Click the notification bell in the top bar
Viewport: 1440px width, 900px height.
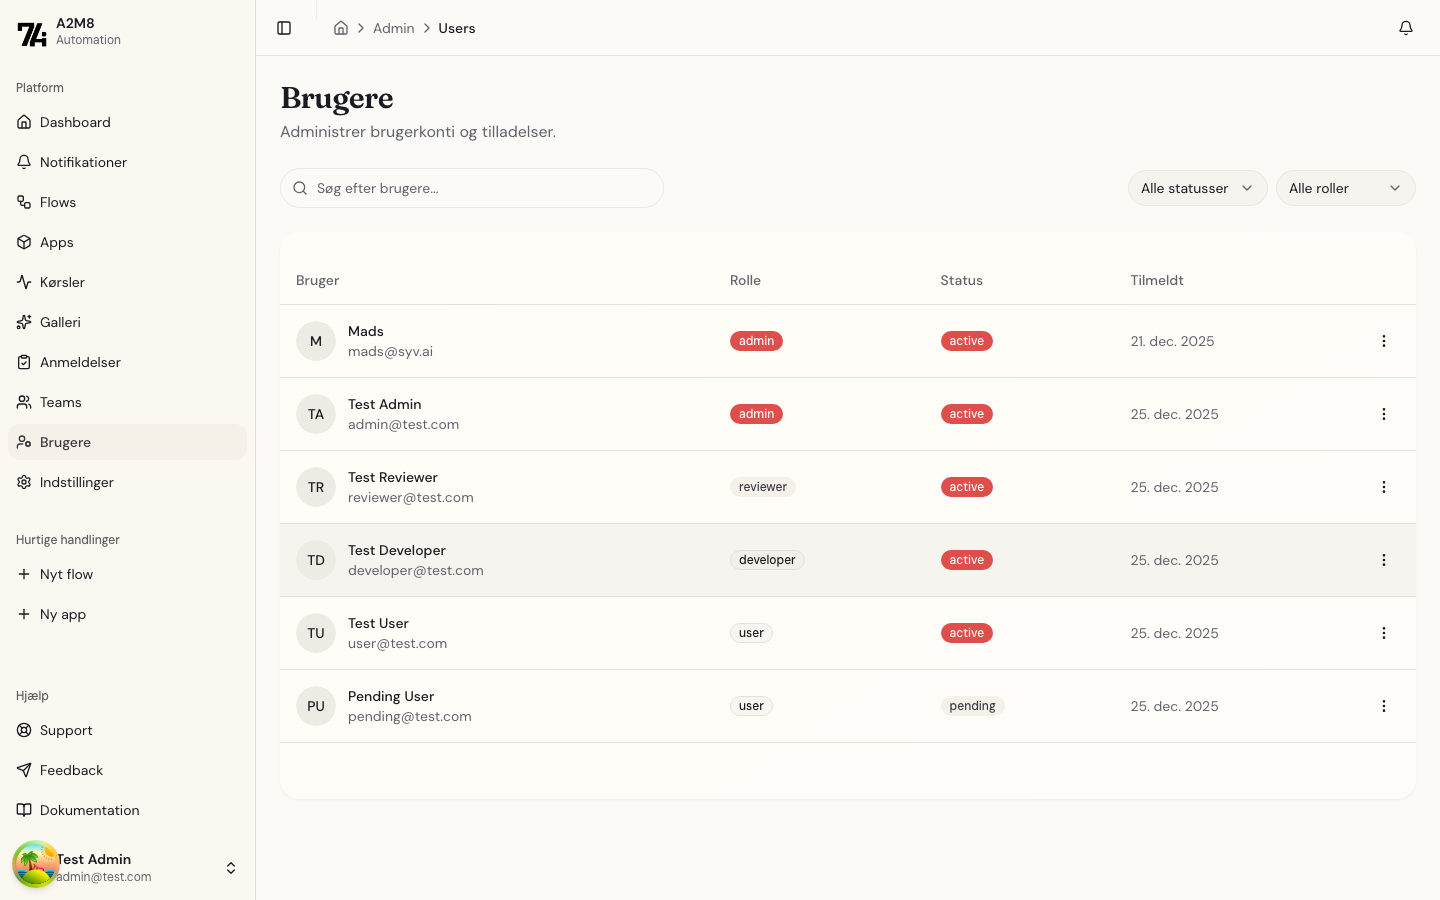pos(1406,28)
